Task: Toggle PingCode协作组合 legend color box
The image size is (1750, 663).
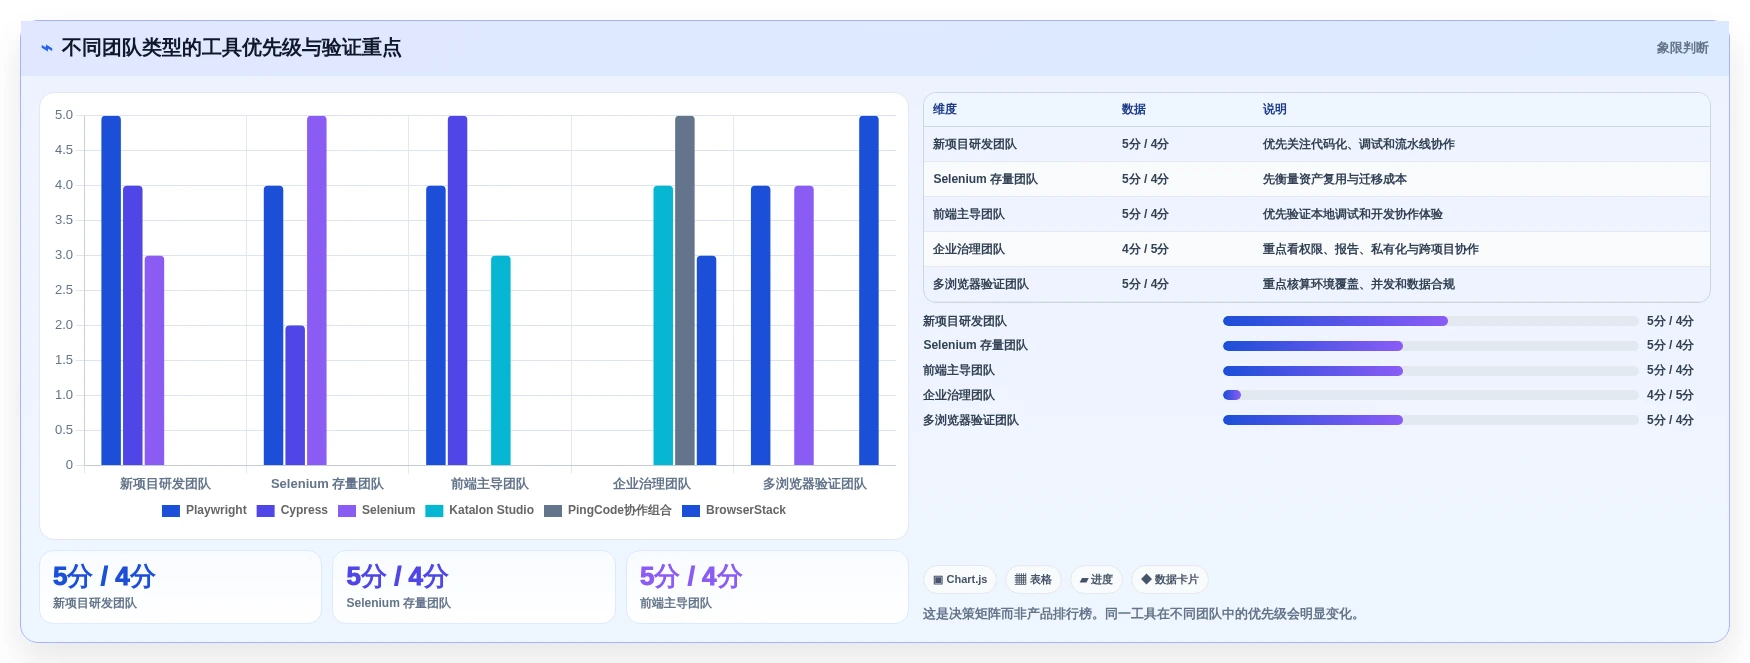Action: click(553, 511)
